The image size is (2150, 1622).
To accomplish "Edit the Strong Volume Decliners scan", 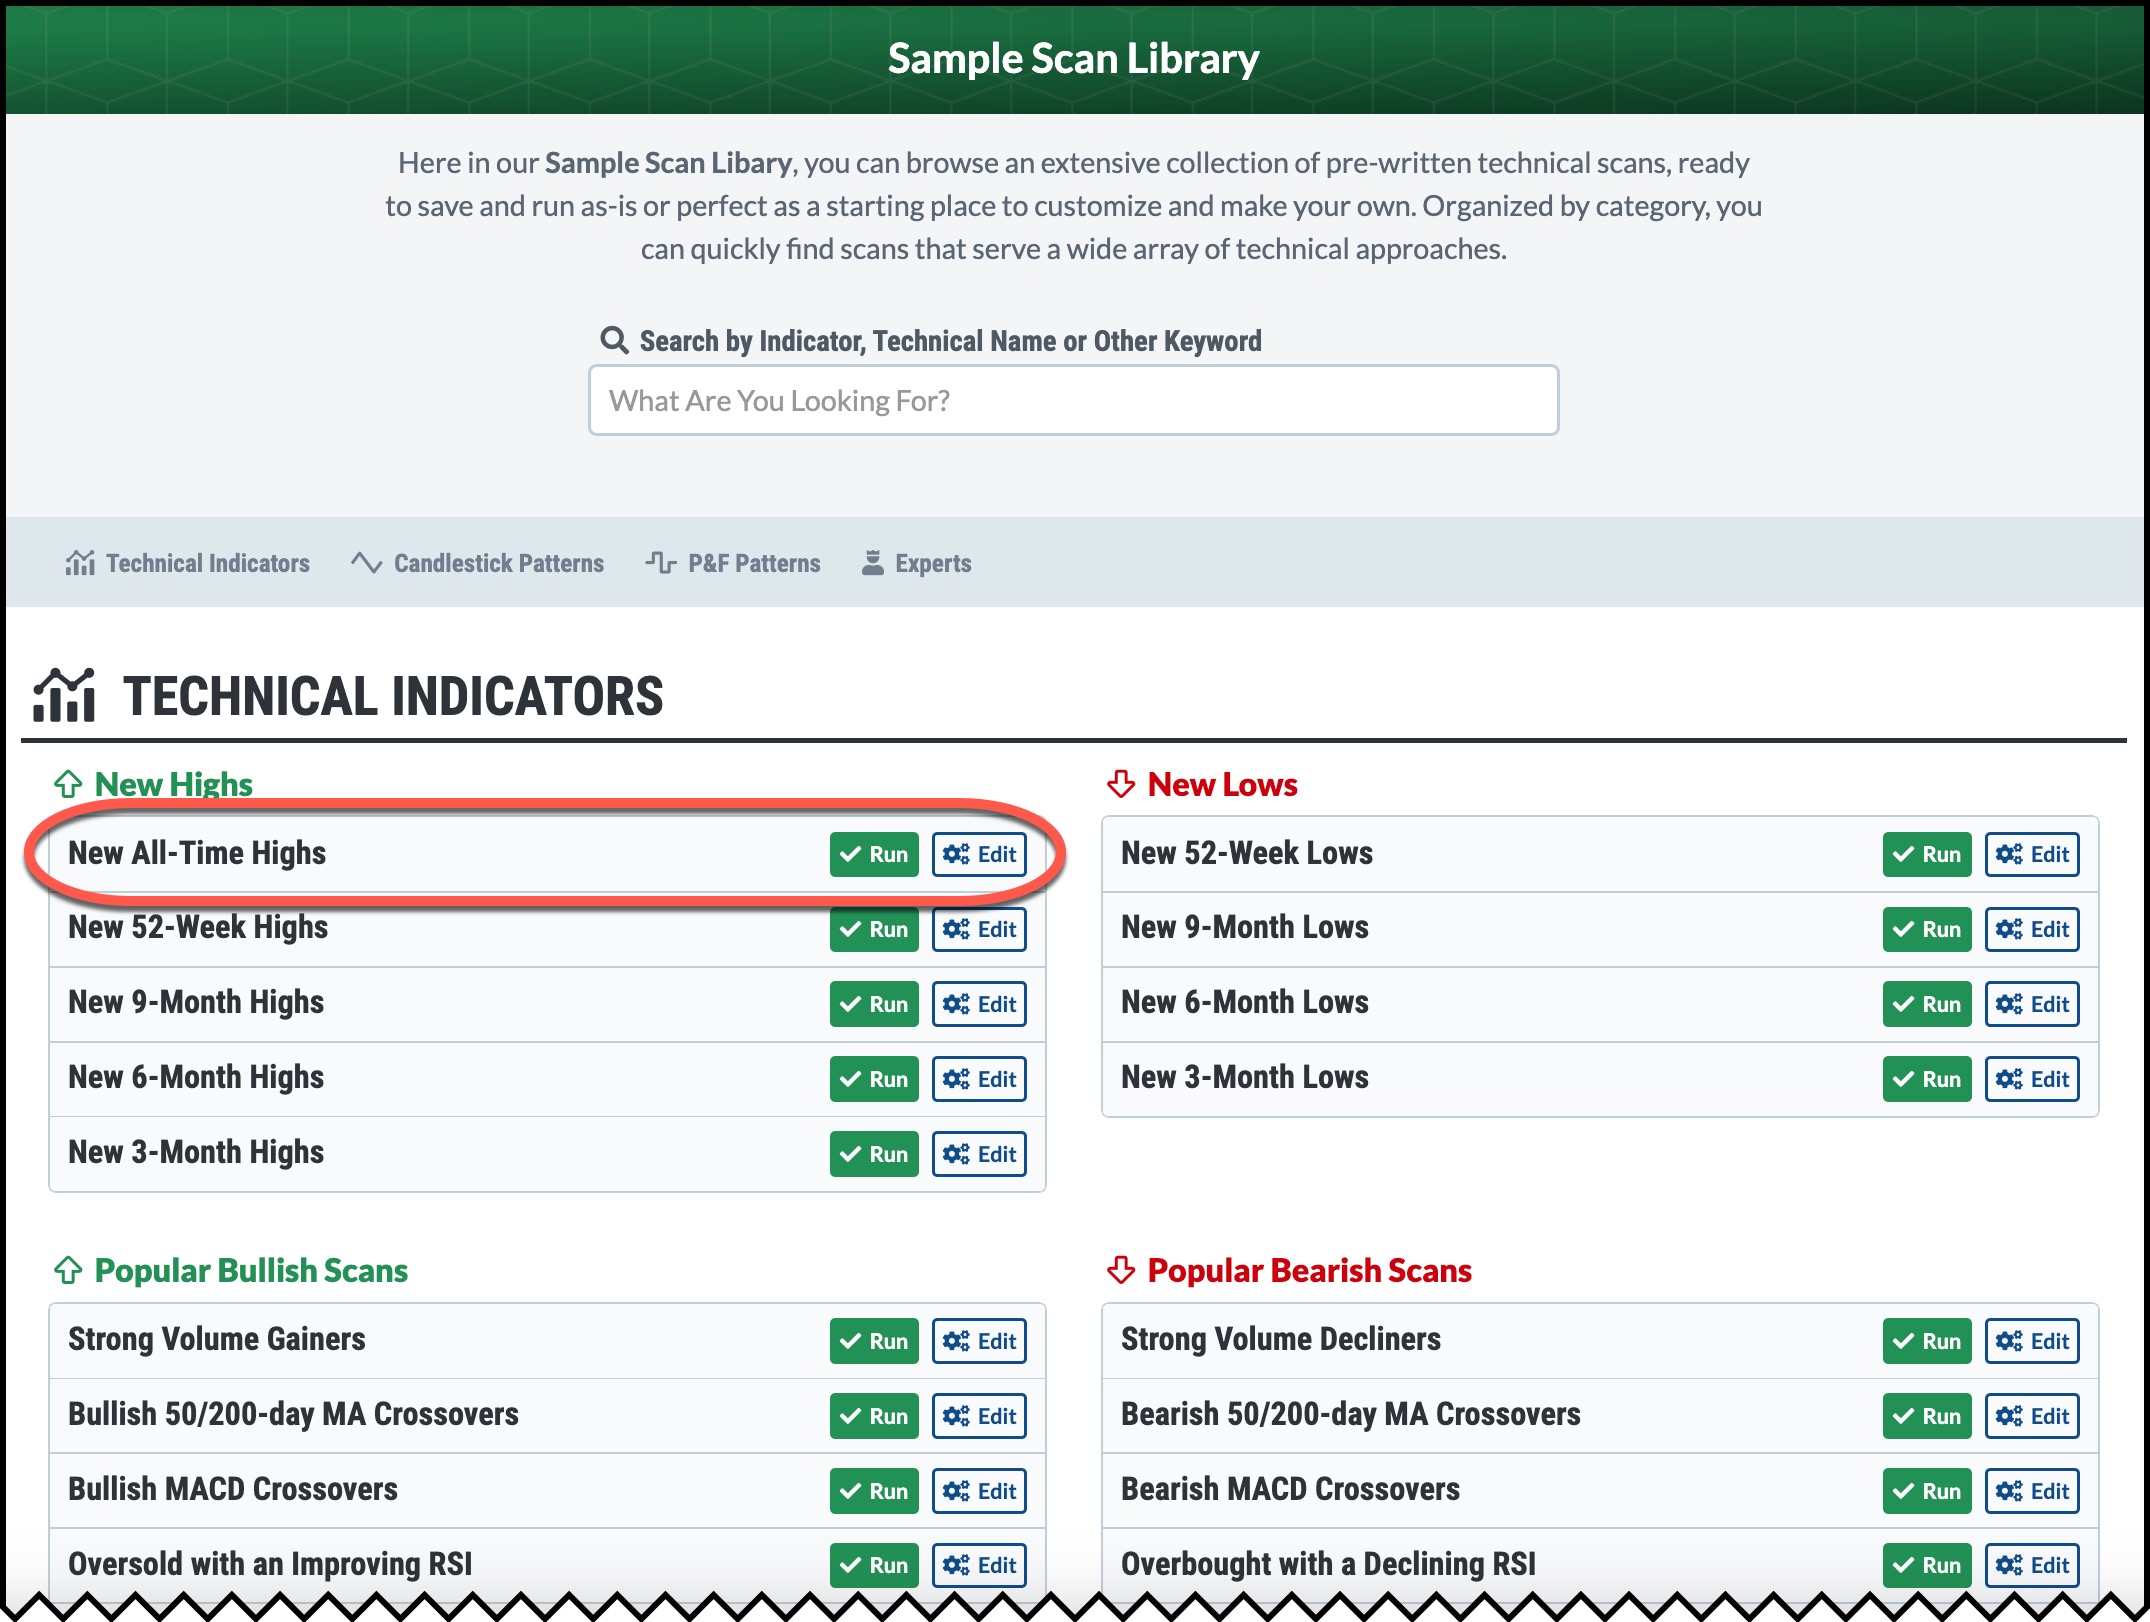I will click(x=2032, y=1341).
